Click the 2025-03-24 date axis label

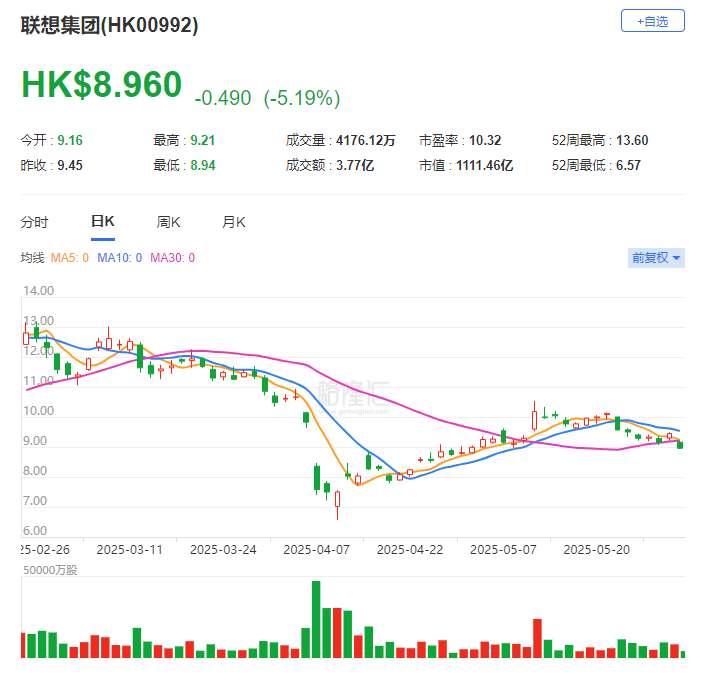click(223, 549)
